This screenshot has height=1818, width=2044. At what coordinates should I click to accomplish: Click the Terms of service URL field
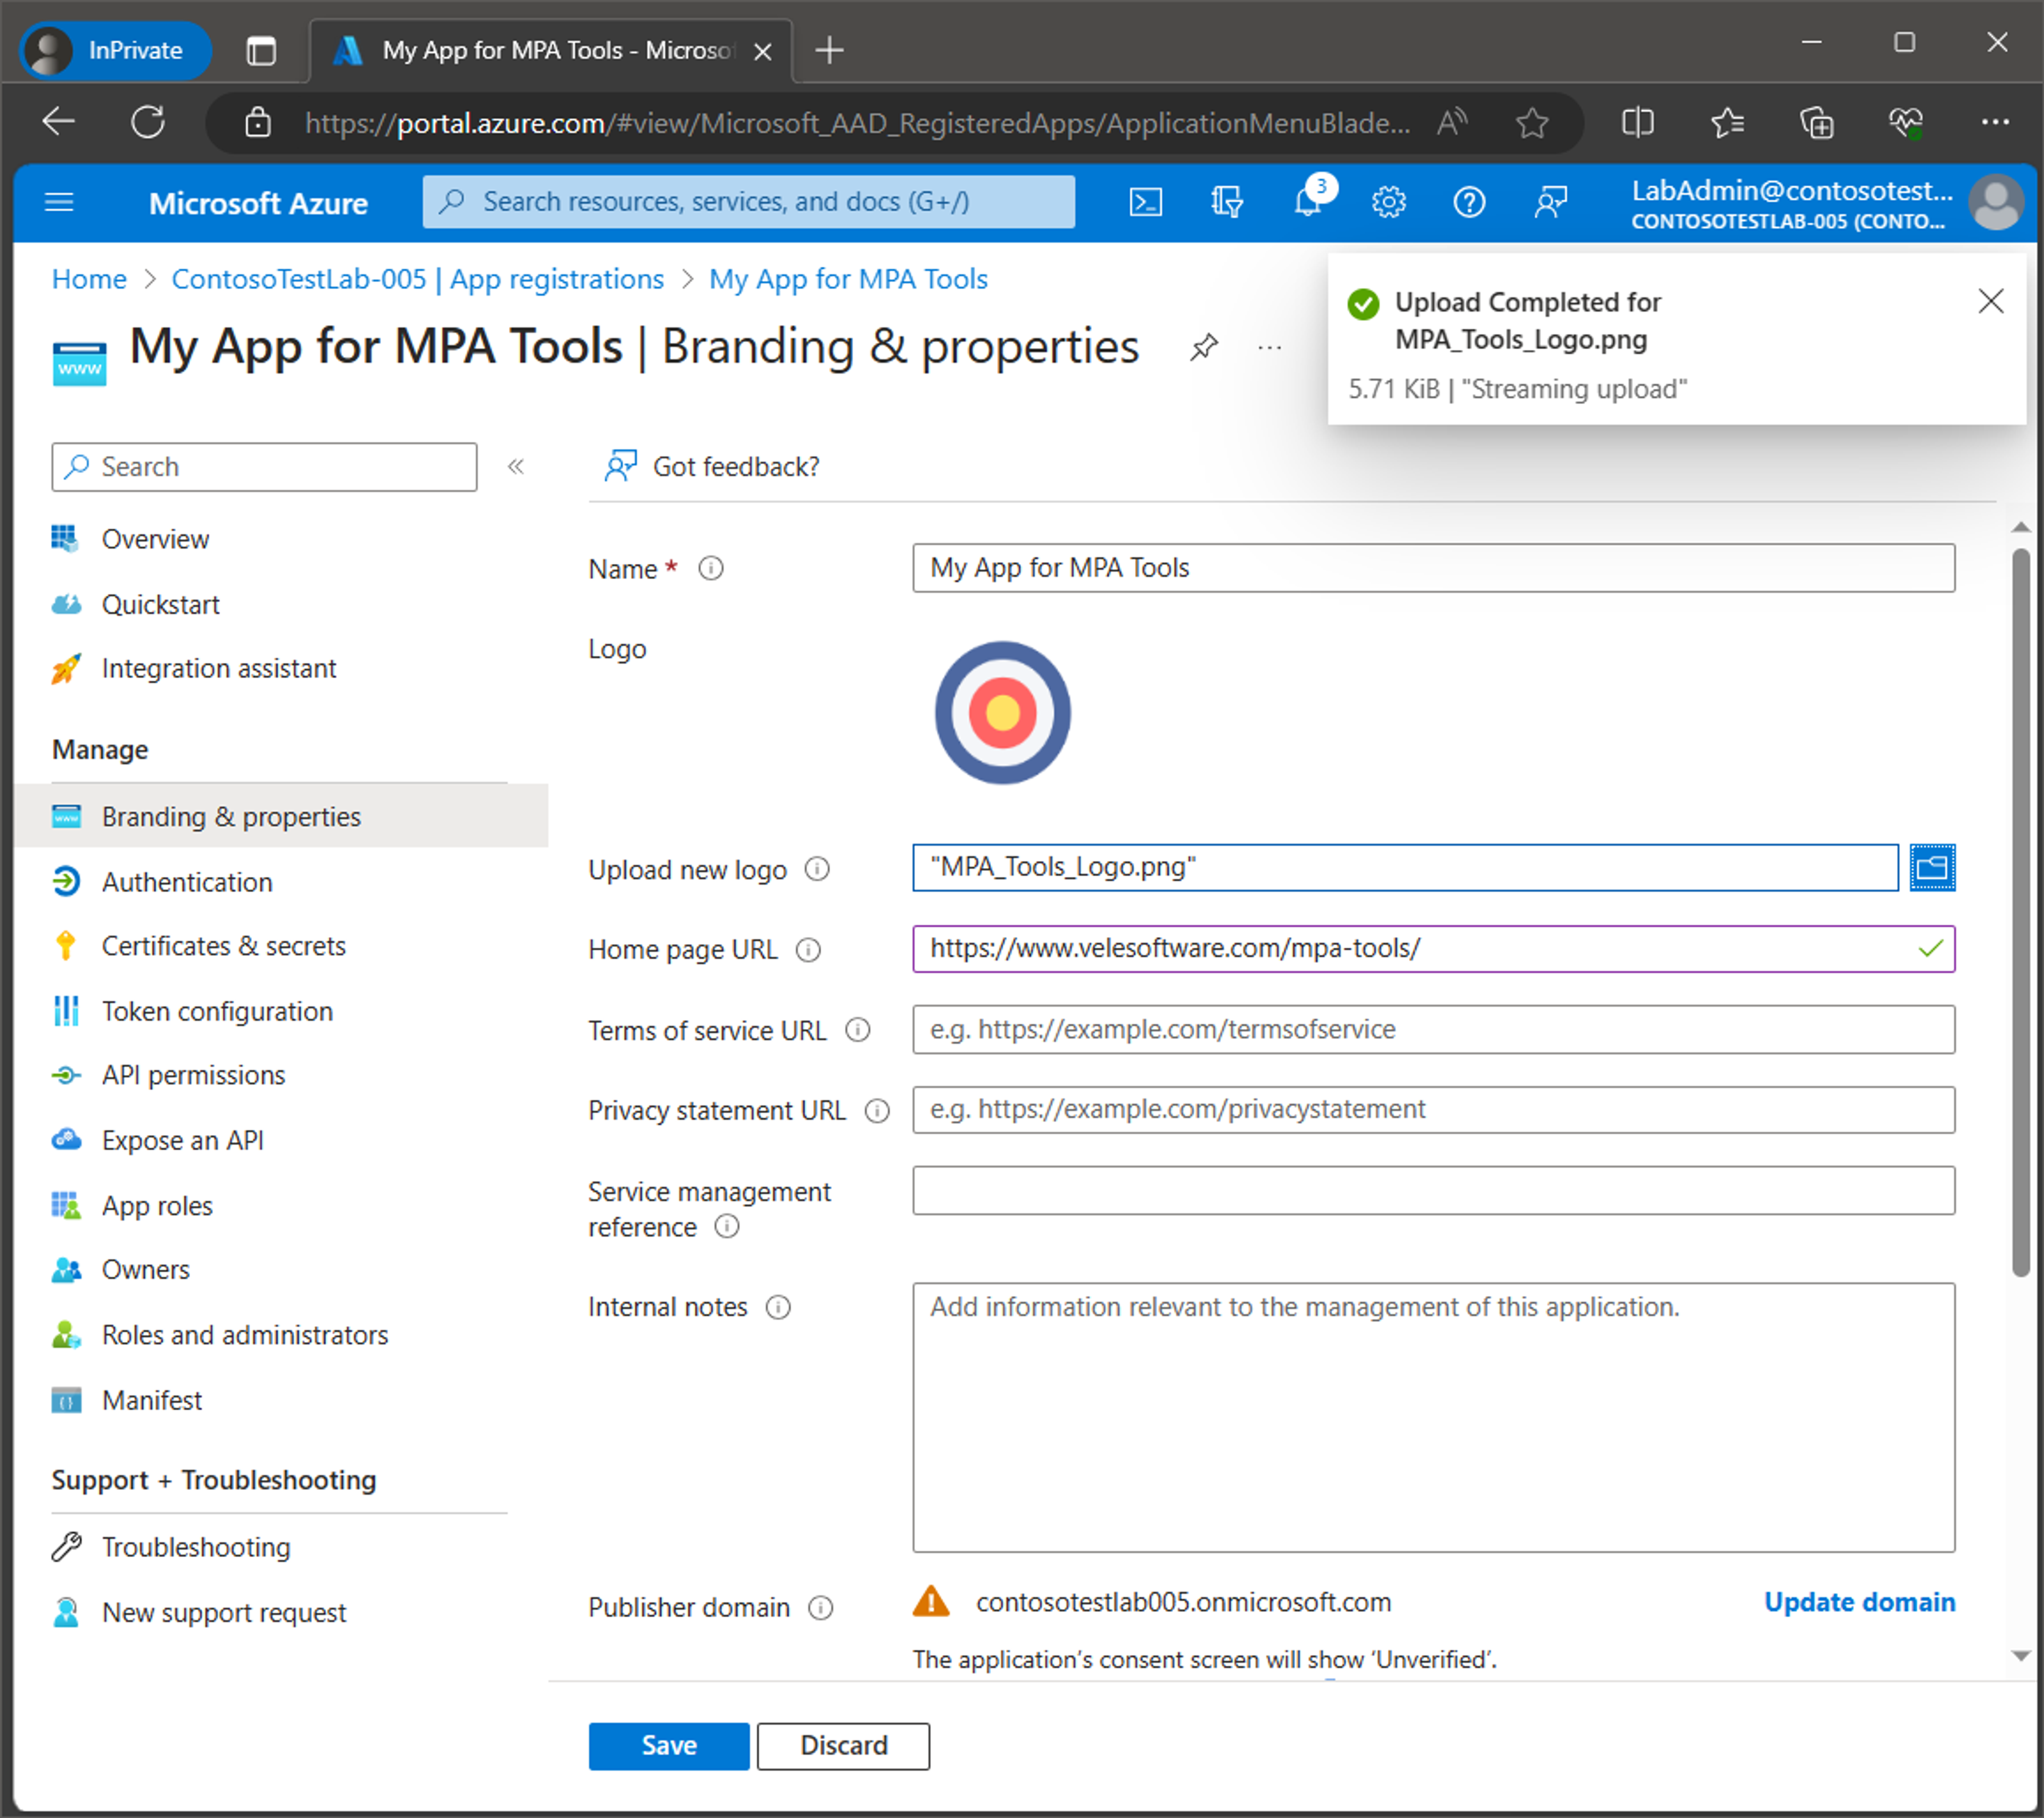coord(1433,1029)
